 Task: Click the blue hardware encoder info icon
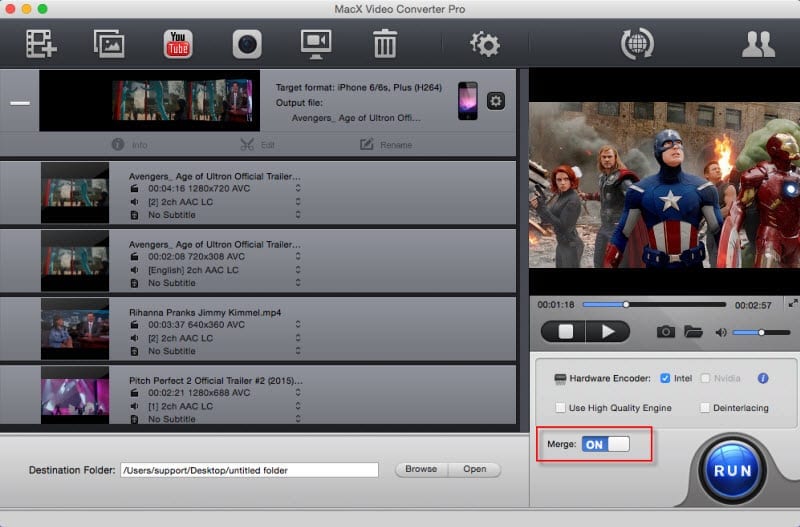click(x=763, y=378)
